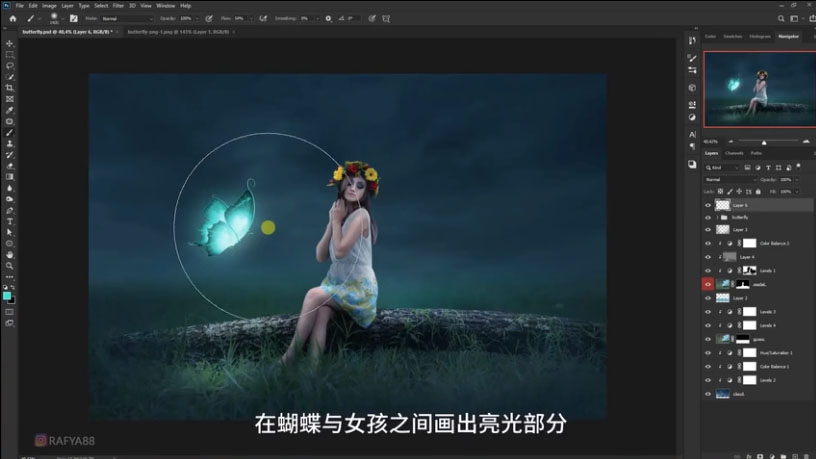Viewport: 816px width, 459px height.
Task: Select the Pen tool
Action: click(x=9, y=211)
